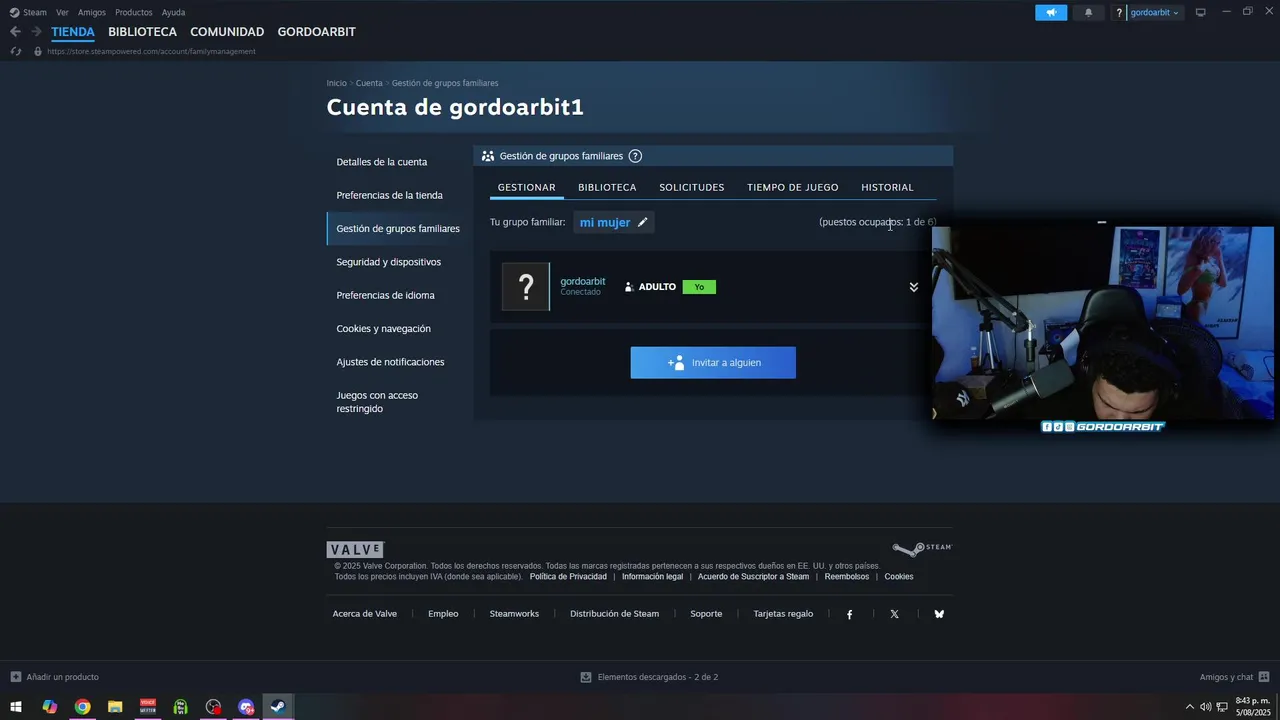Click the gordoarbit member avatar

tap(525, 287)
